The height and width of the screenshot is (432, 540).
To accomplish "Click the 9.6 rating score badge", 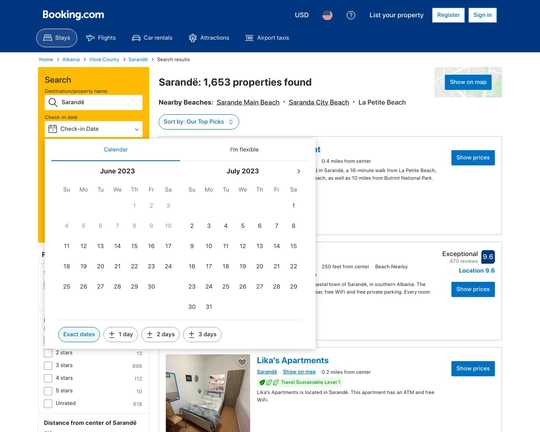I will [x=488, y=257].
